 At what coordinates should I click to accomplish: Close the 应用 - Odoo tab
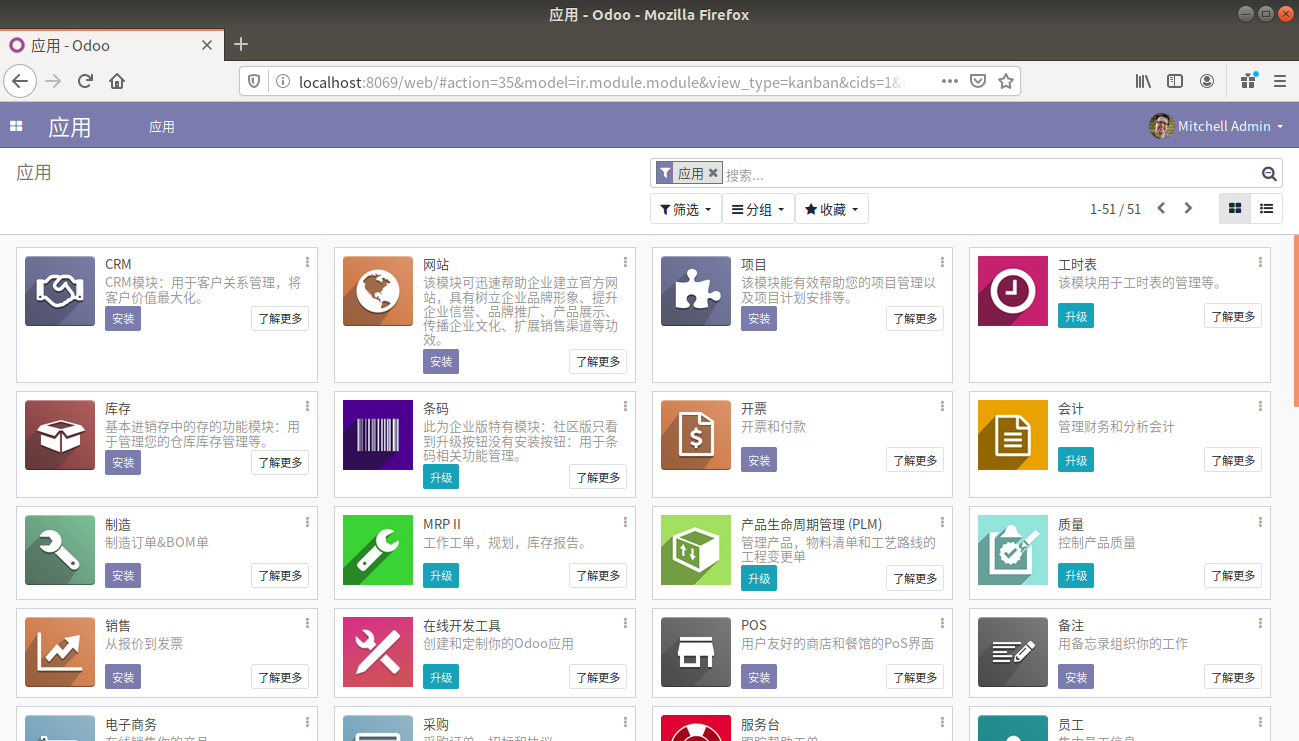click(x=208, y=45)
